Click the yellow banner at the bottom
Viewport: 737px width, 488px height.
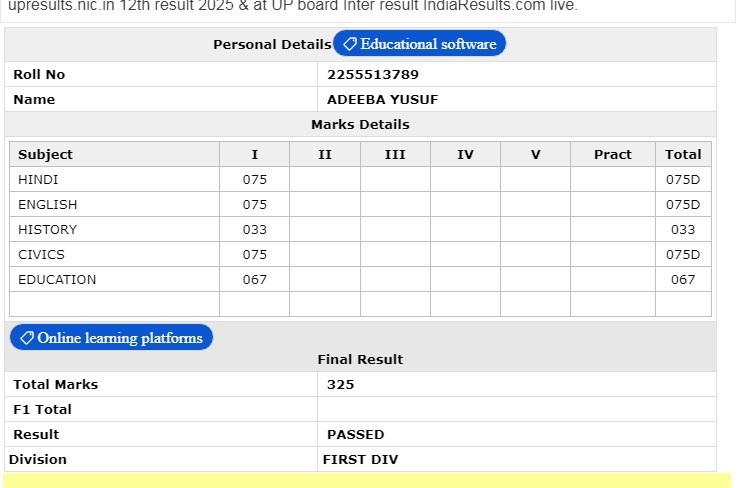click(x=367, y=480)
